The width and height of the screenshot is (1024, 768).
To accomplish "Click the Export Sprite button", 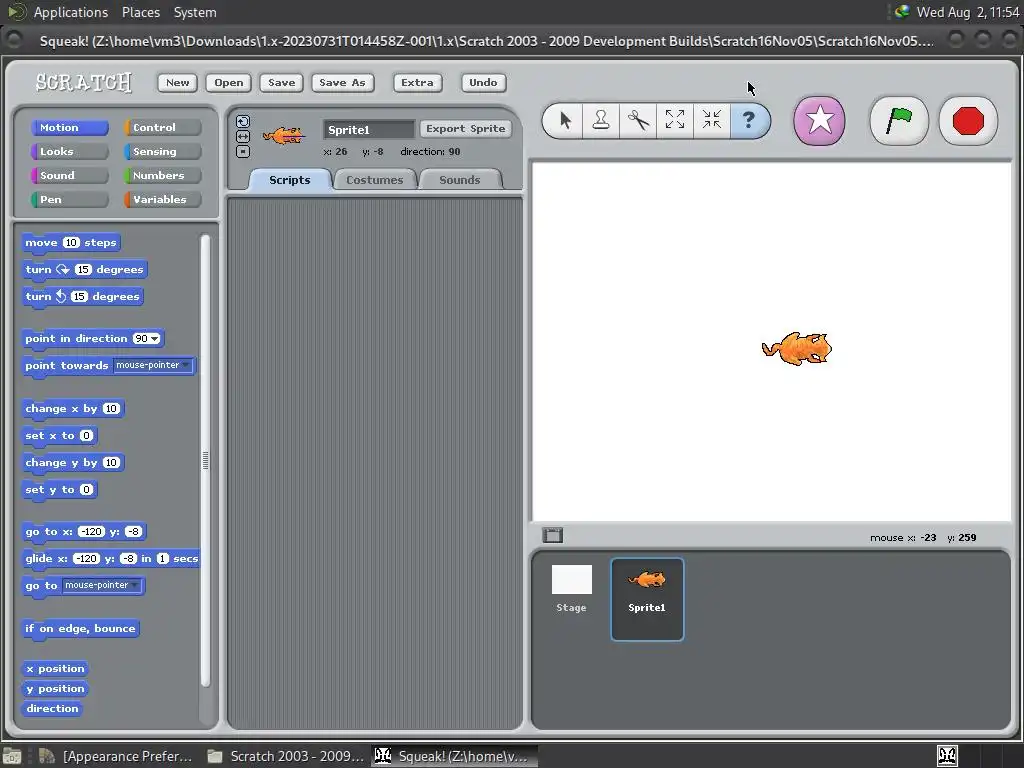I will [x=466, y=129].
